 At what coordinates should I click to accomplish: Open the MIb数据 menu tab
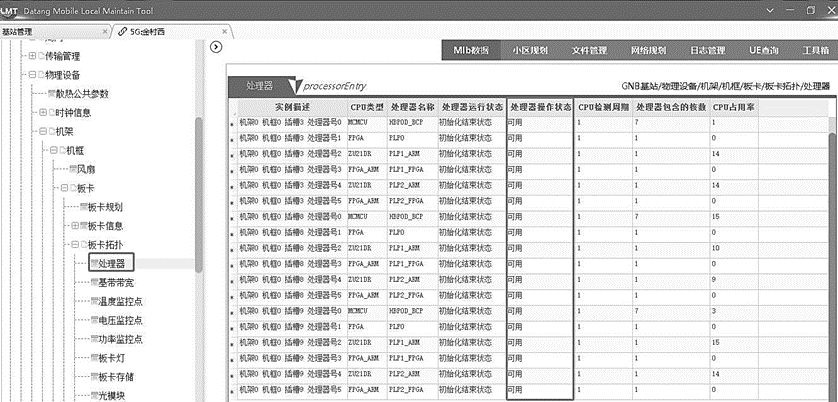coord(471,50)
